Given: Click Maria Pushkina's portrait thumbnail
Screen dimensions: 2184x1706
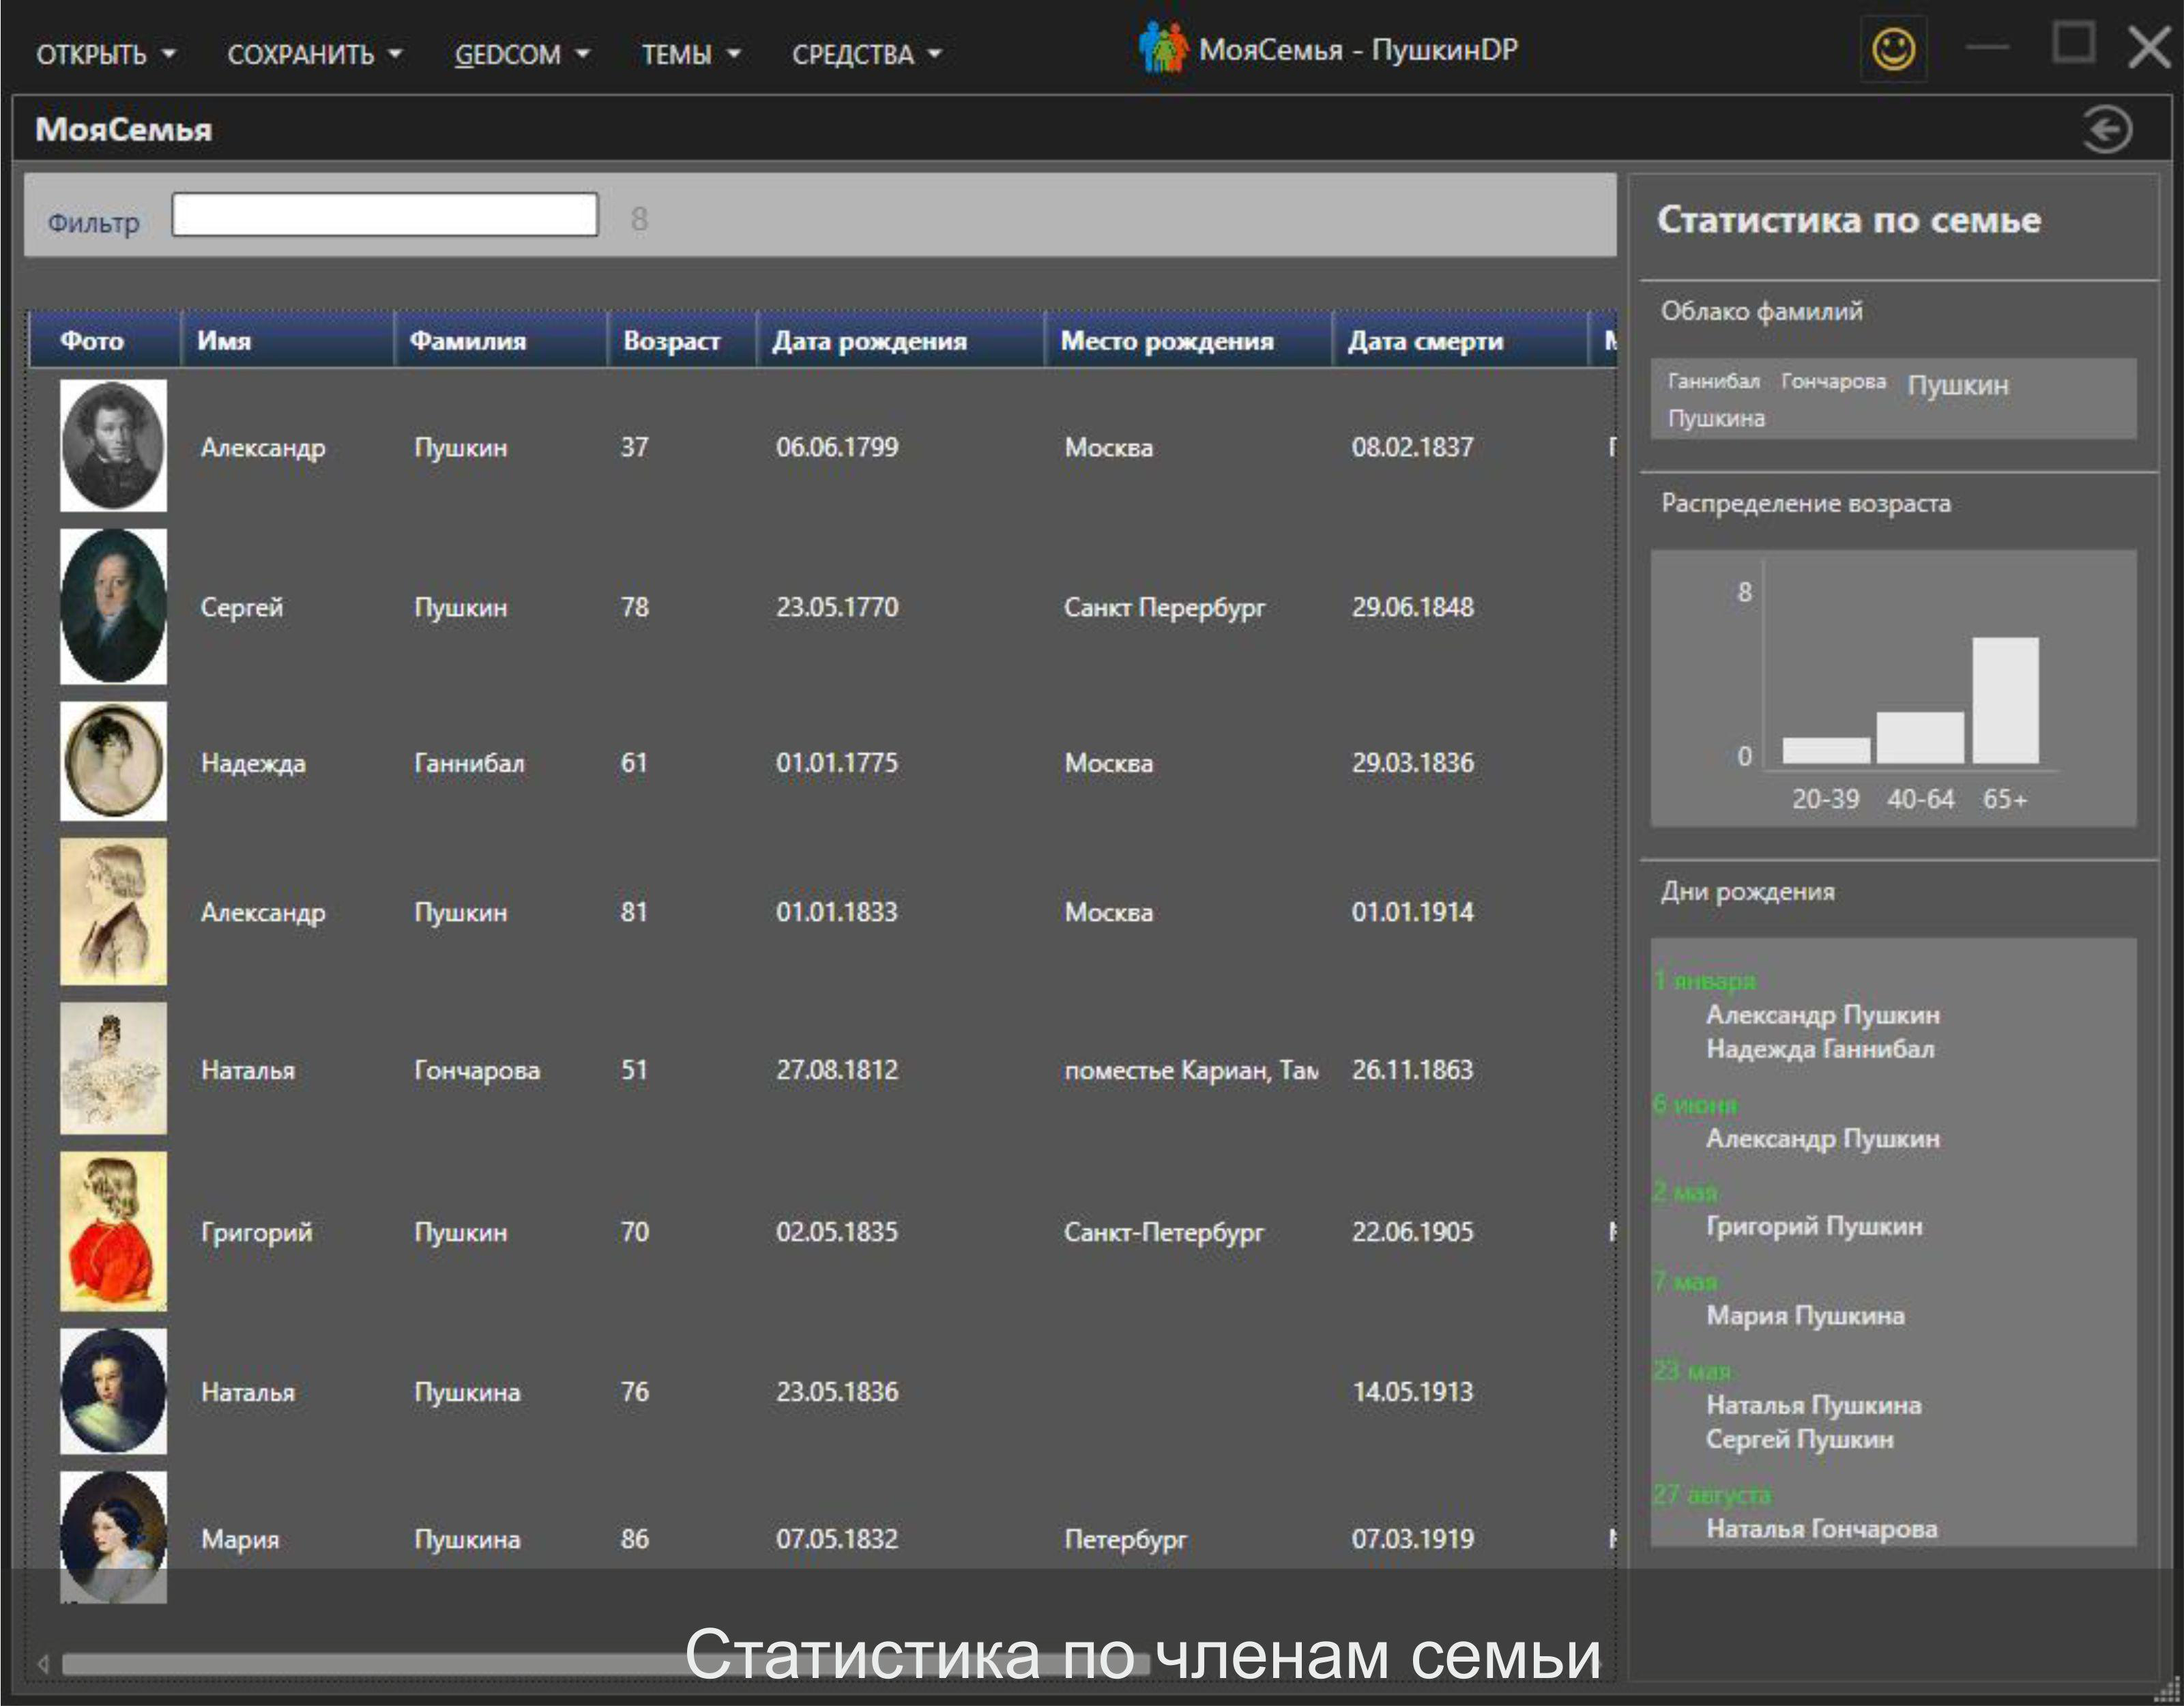Looking at the screenshot, I should click(x=113, y=1537).
